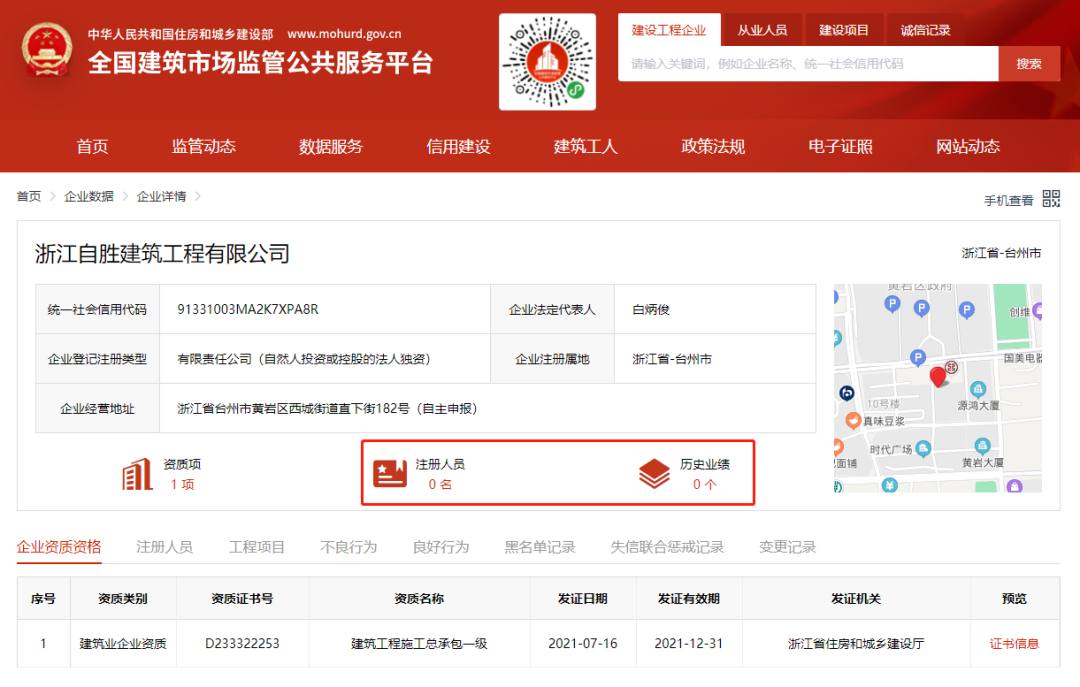
Task: Open the 网站动态 navigation item
Action: coord(968,146)
